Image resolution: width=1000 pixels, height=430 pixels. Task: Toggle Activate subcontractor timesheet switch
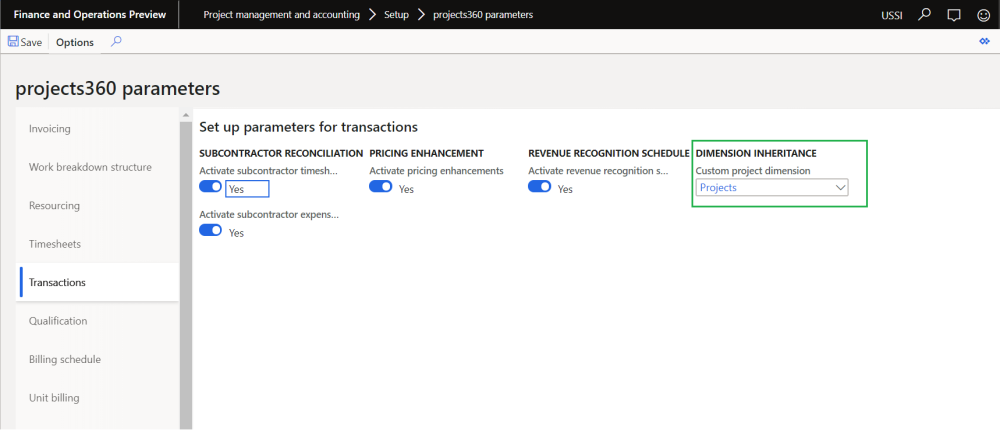211,187
